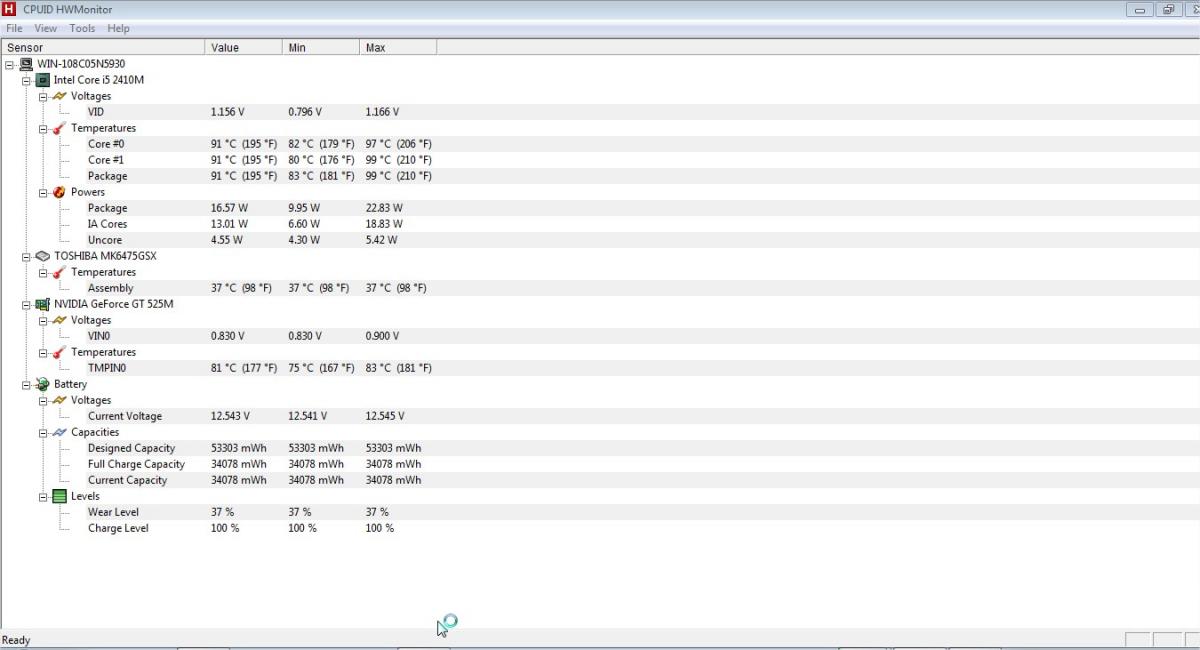
Task: Click the computer icon beside WIN-108C05N5930
Action: tap(26, 64)
